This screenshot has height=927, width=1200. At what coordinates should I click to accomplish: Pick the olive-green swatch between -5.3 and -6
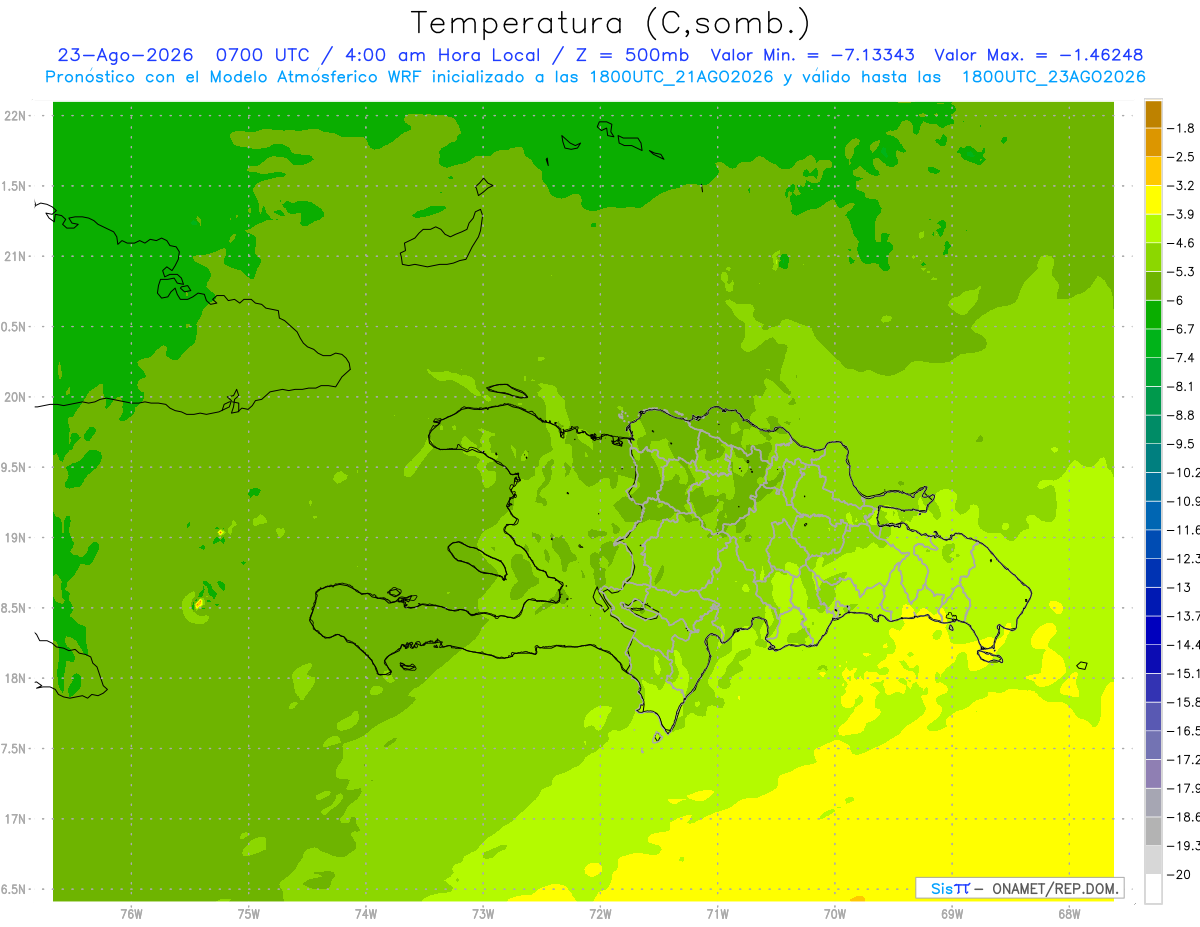(1153, 286)
